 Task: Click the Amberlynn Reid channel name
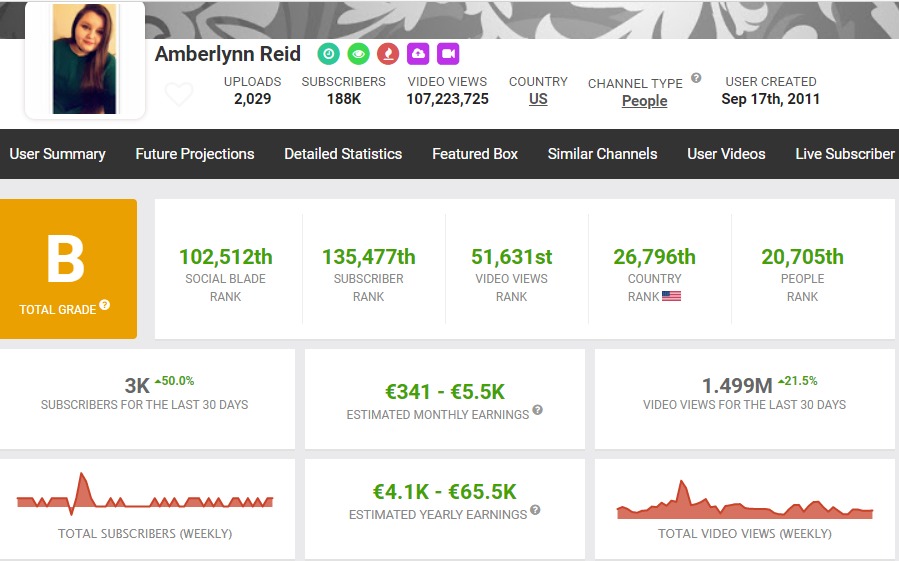pyautogui.click(x=228, y=54)
